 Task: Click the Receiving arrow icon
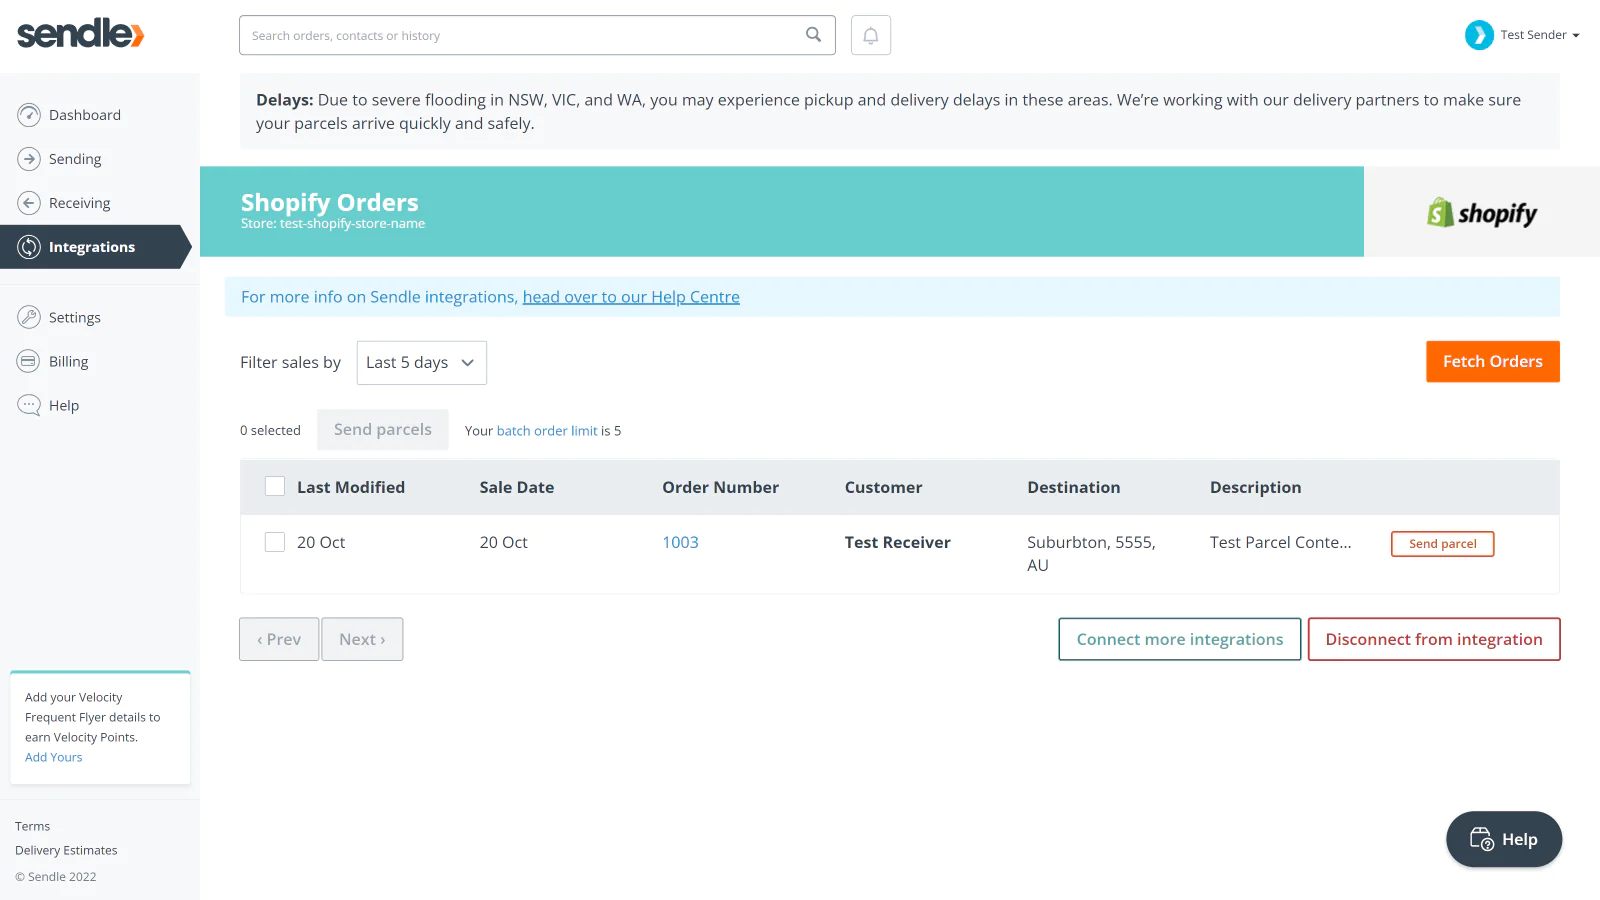click(x=29, y=203)
